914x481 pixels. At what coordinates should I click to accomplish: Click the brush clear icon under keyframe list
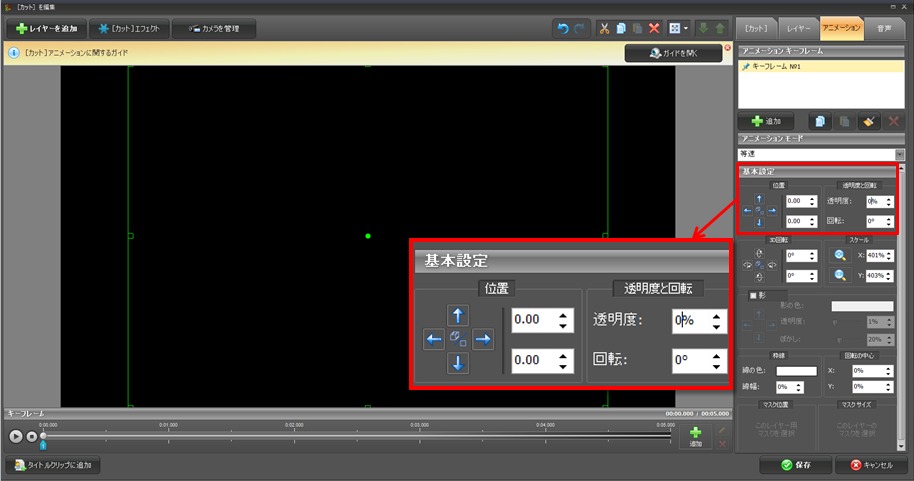point(869,121)
